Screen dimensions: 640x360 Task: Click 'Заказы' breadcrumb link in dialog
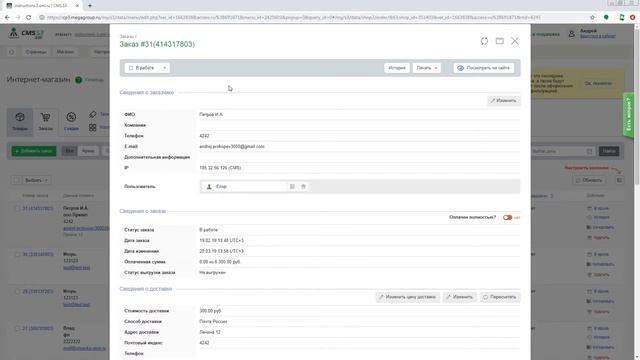(127, 36)
